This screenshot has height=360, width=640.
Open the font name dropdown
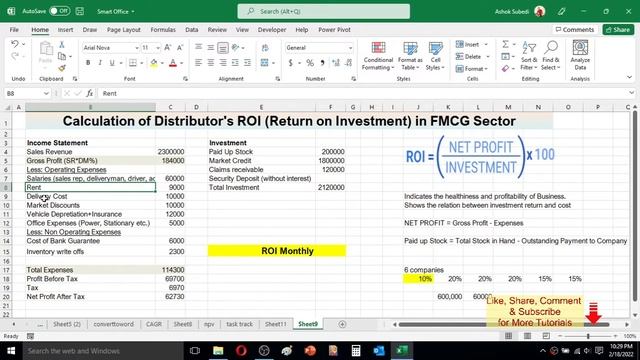[137, 48]
